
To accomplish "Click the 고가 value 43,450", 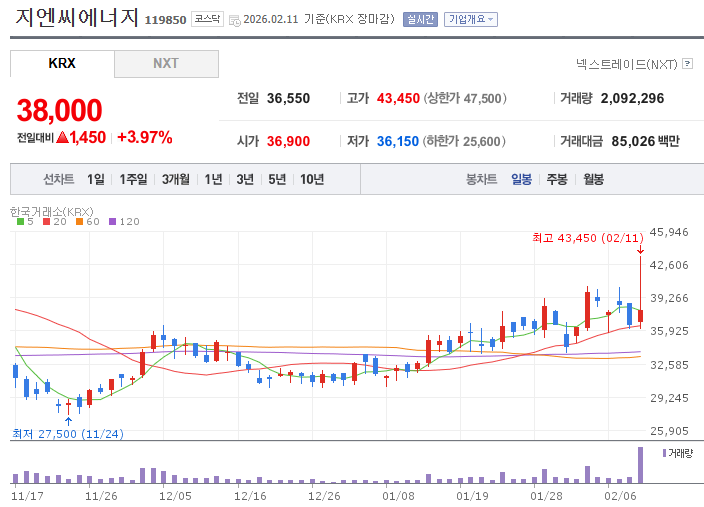I will point(398,98).
